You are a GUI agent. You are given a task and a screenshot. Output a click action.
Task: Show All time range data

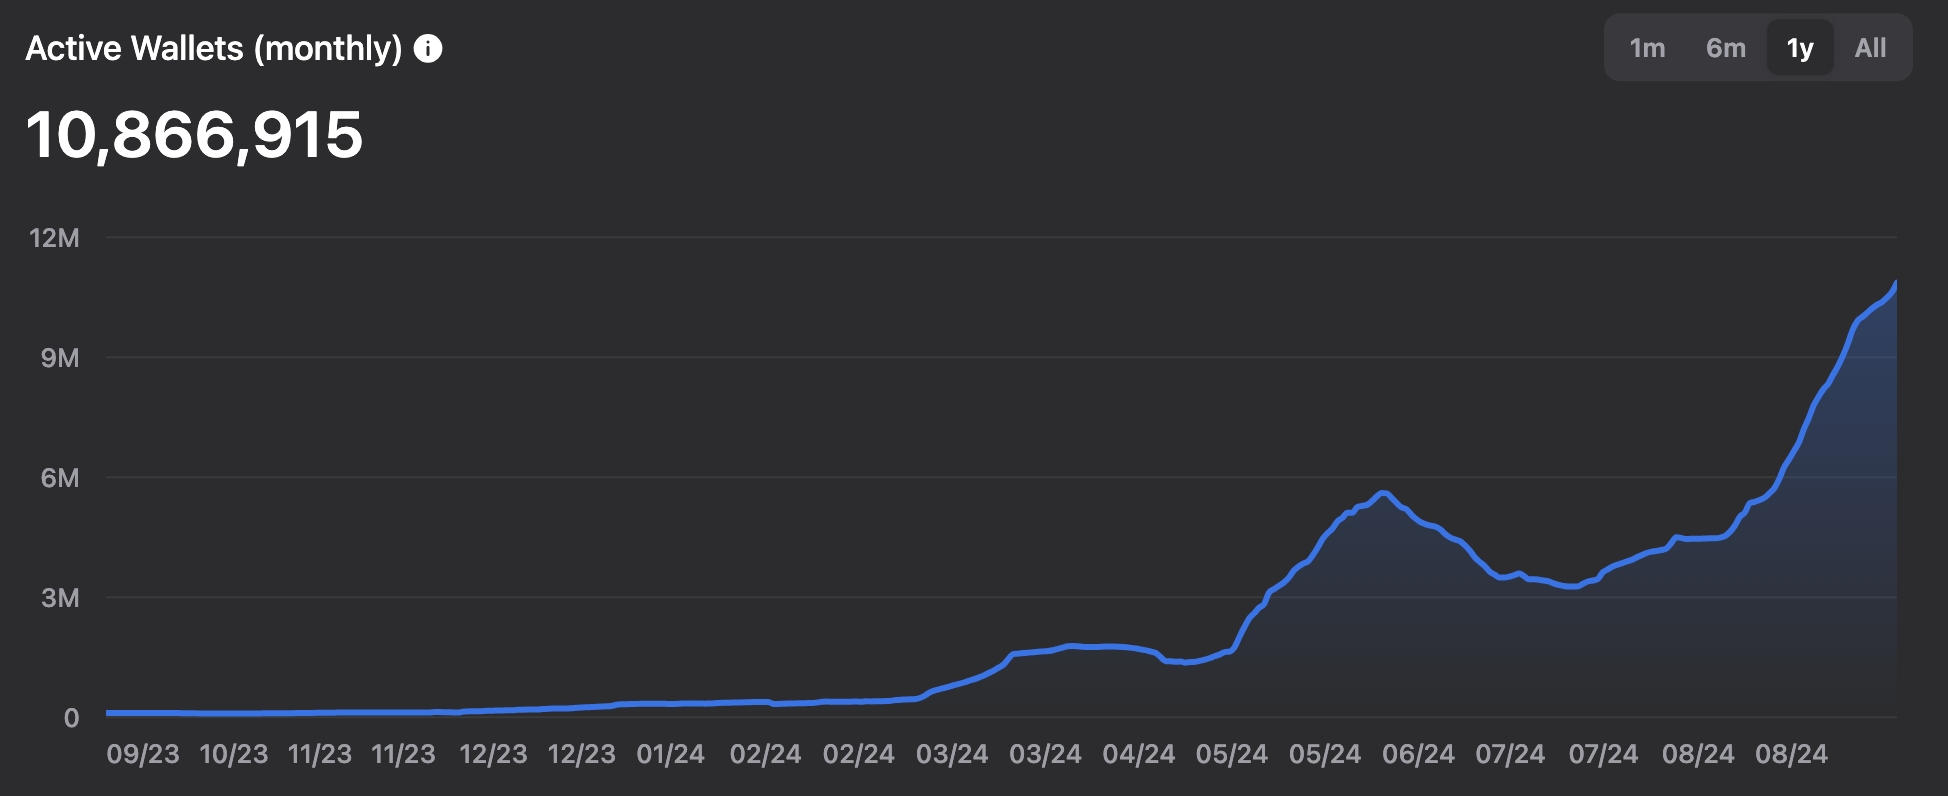pos(1870,48)
